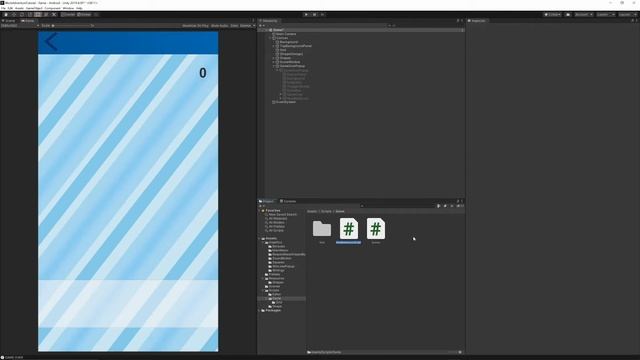The image size is (640, 360).
Task: Open the File menu
Action: (3, 8)
